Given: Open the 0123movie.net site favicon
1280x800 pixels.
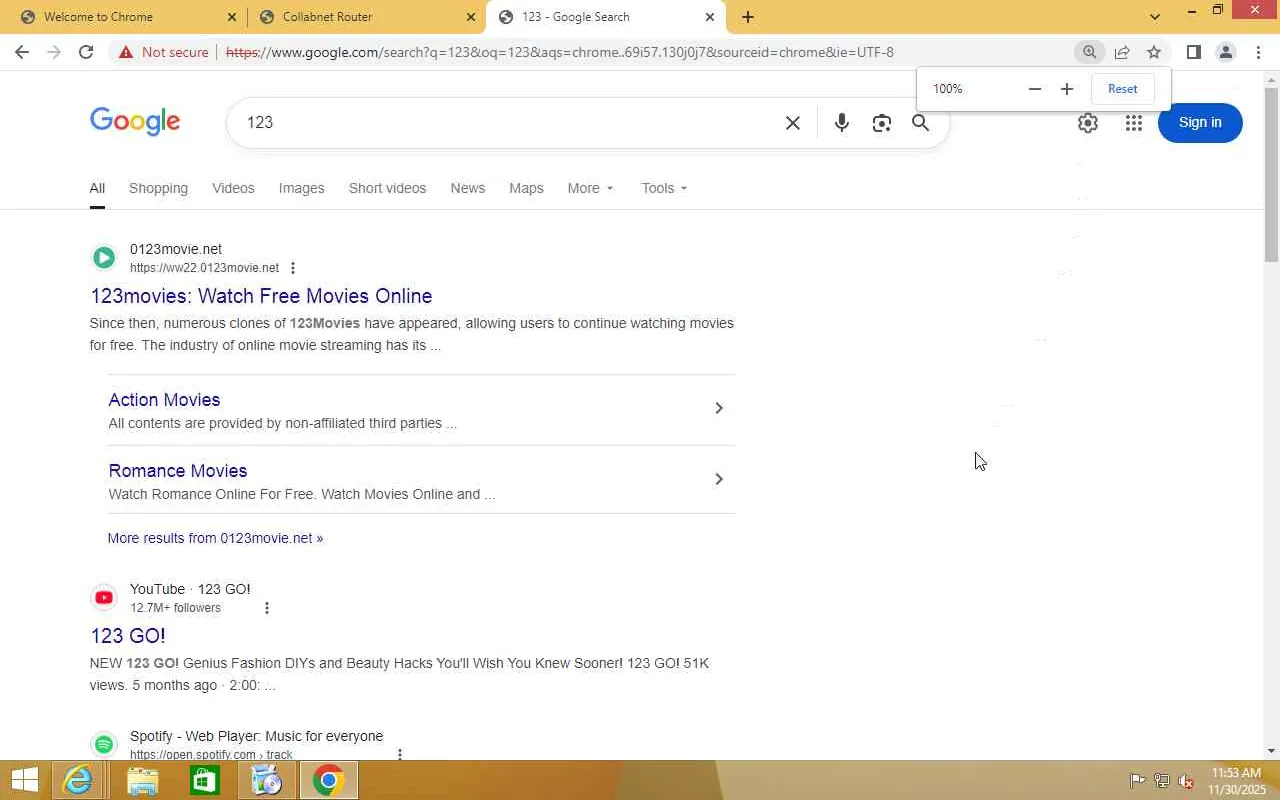Looking at the screenshot, I should [104, 258].
